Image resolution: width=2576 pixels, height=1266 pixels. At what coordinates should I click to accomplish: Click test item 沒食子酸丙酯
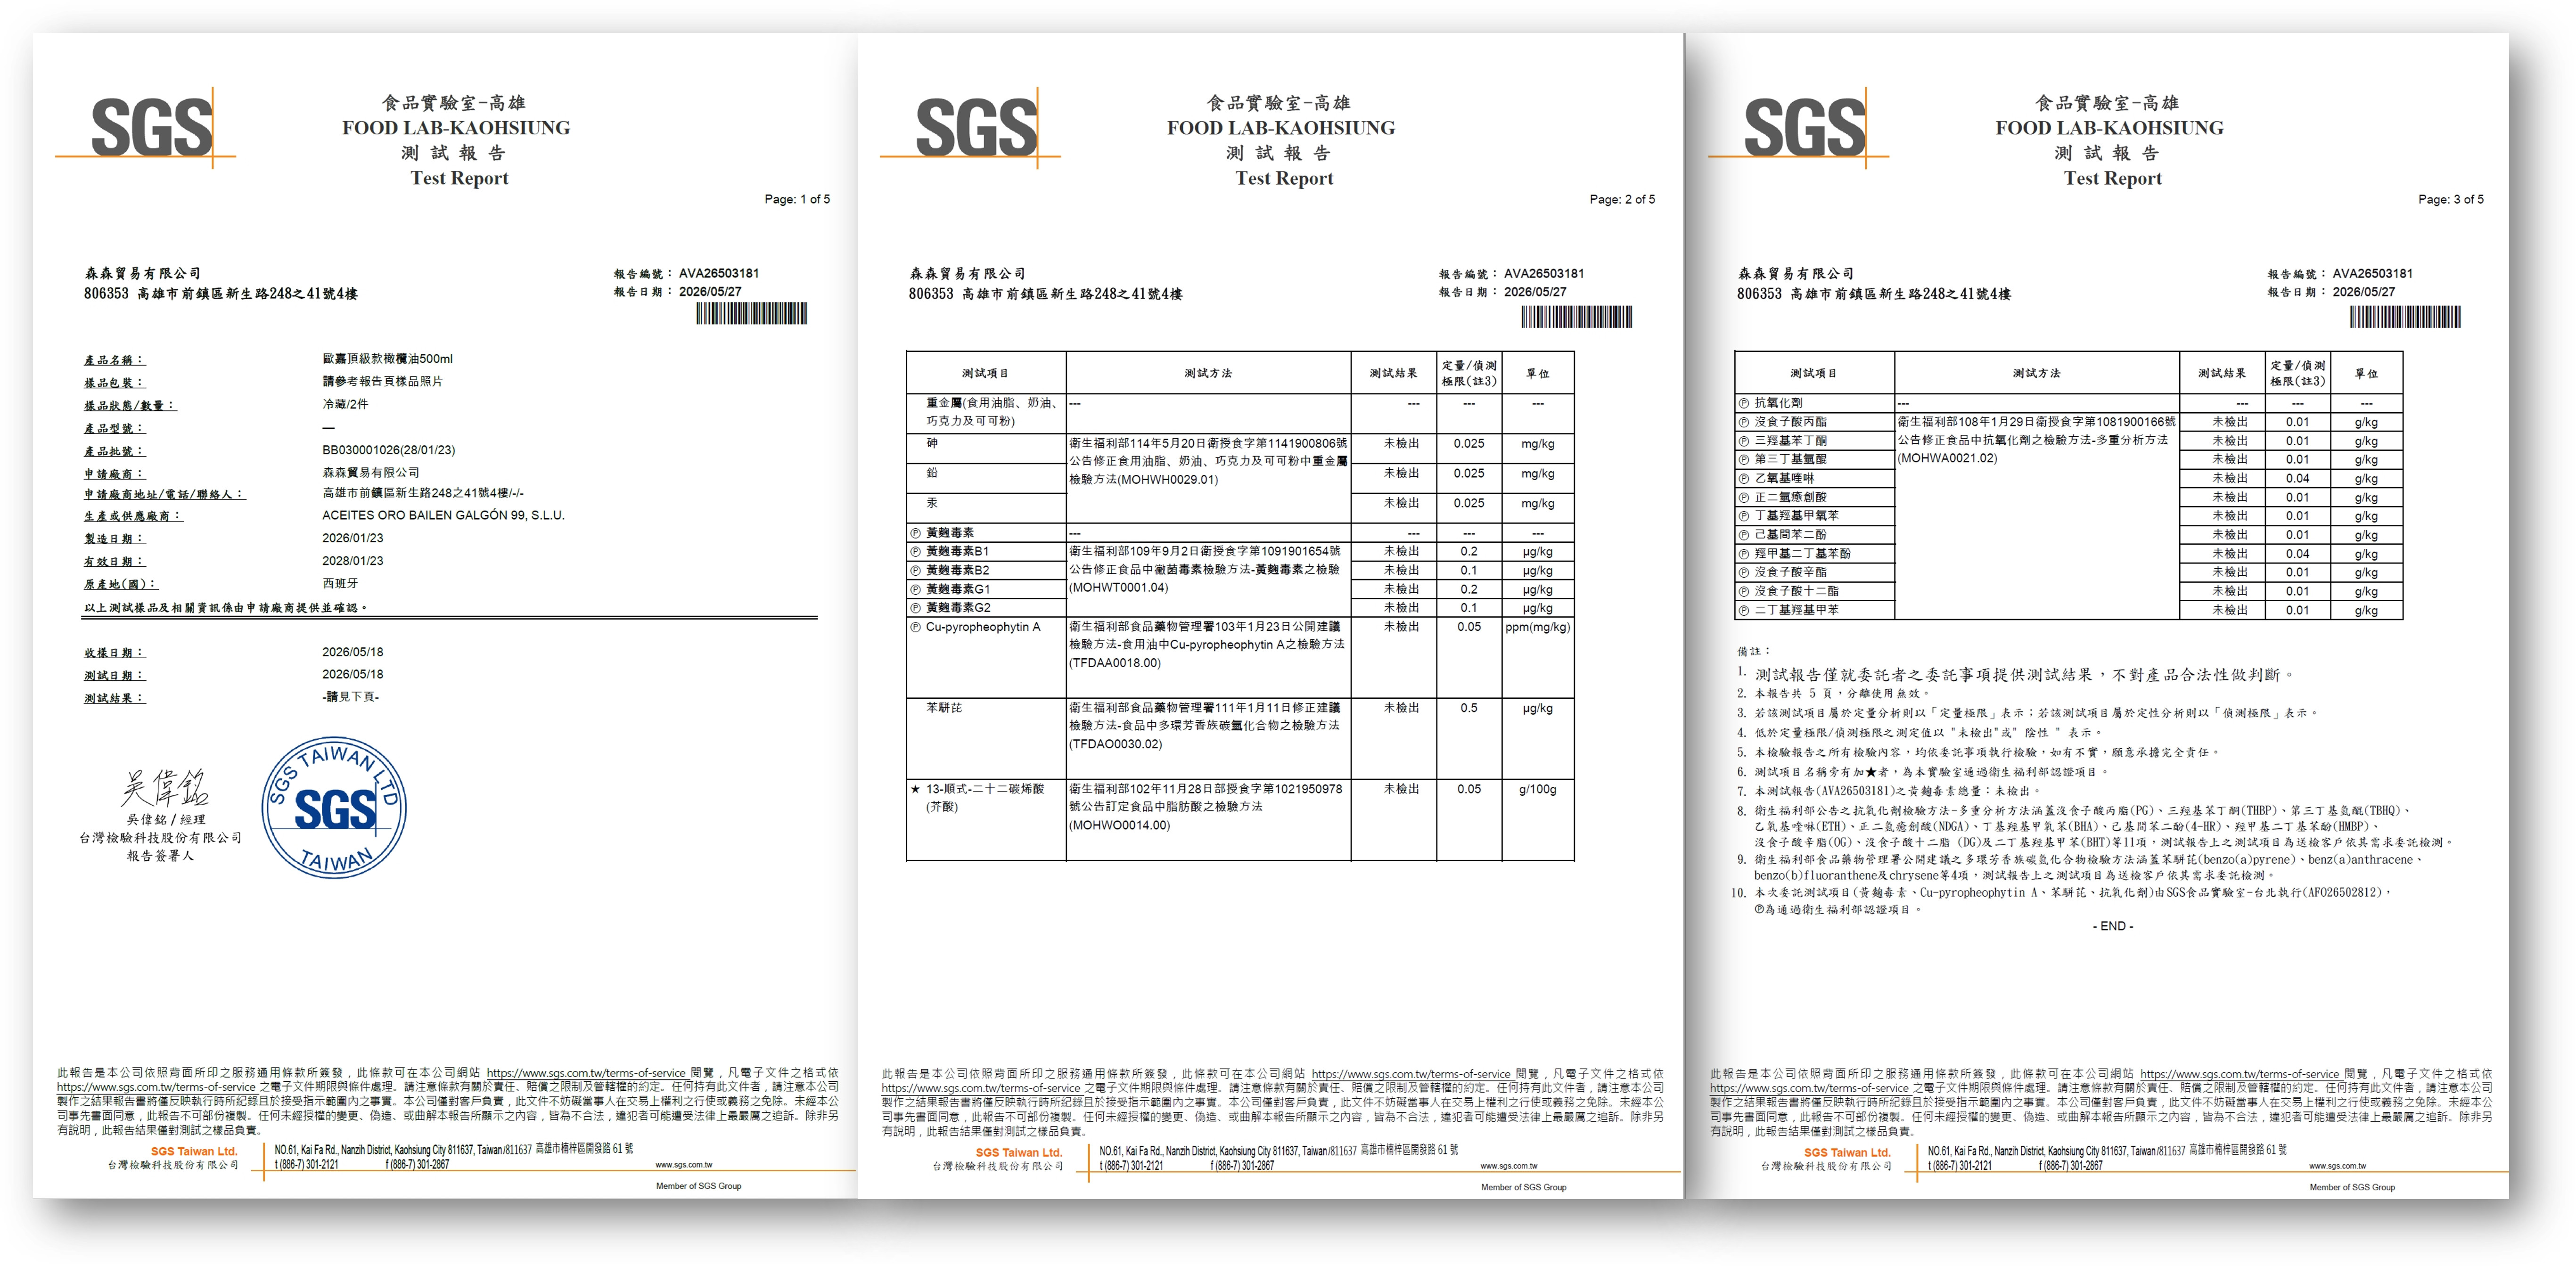click(1790, 422)
